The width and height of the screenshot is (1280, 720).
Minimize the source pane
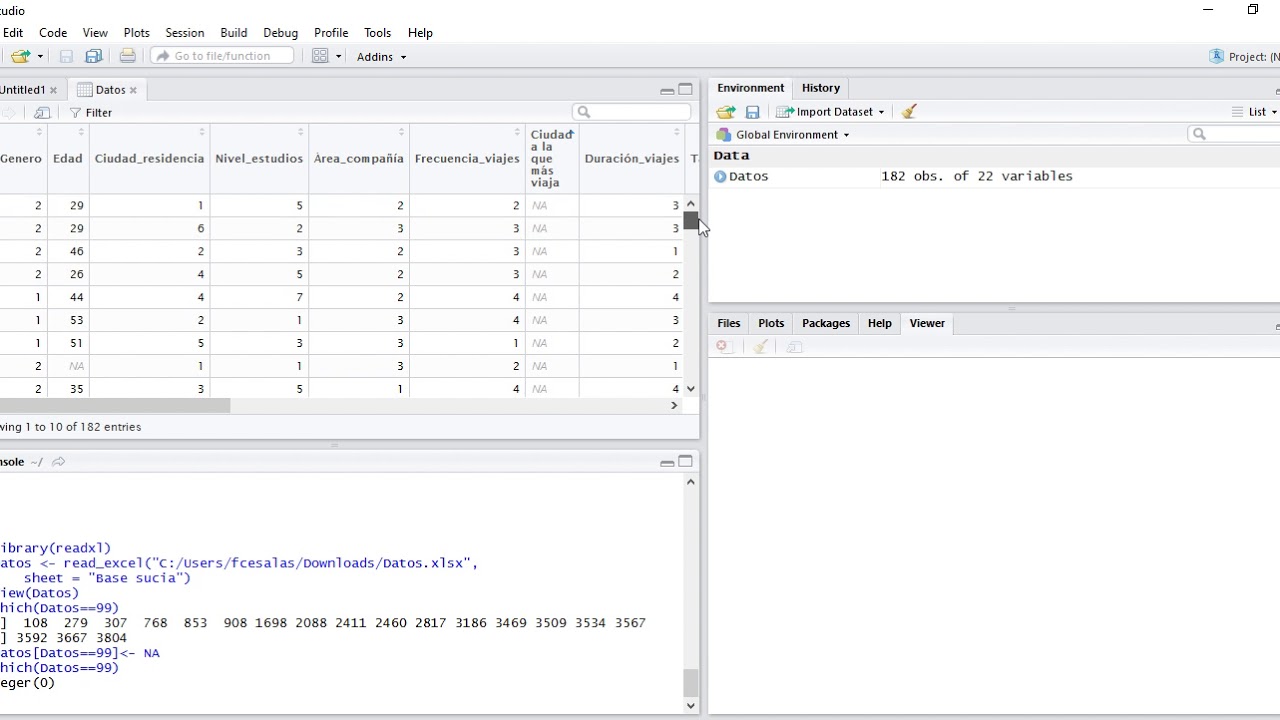coord(667,90)
